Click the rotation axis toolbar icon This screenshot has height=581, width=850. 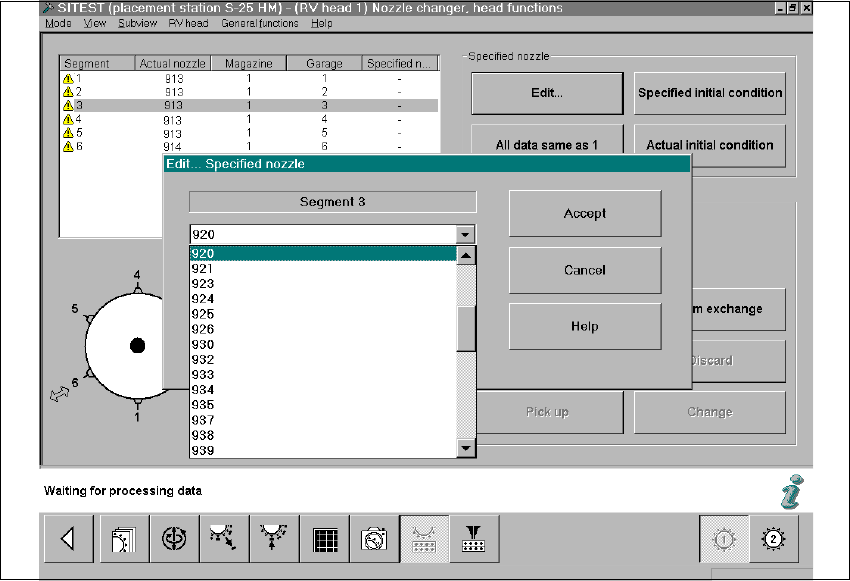[174, 540]
